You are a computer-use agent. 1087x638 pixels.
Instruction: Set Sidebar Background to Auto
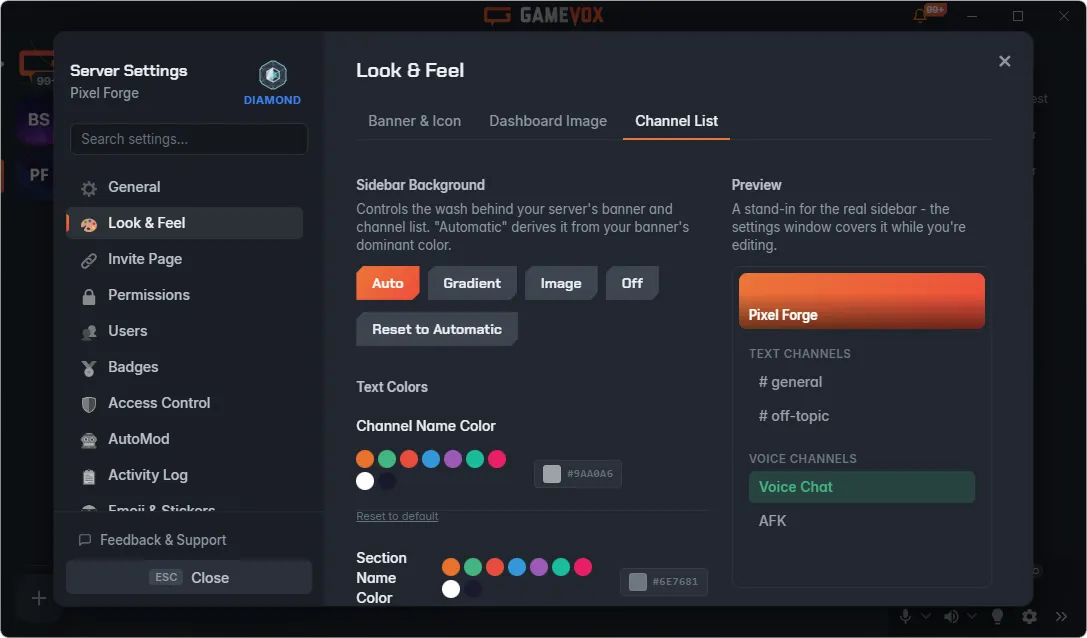click(388, 283)
